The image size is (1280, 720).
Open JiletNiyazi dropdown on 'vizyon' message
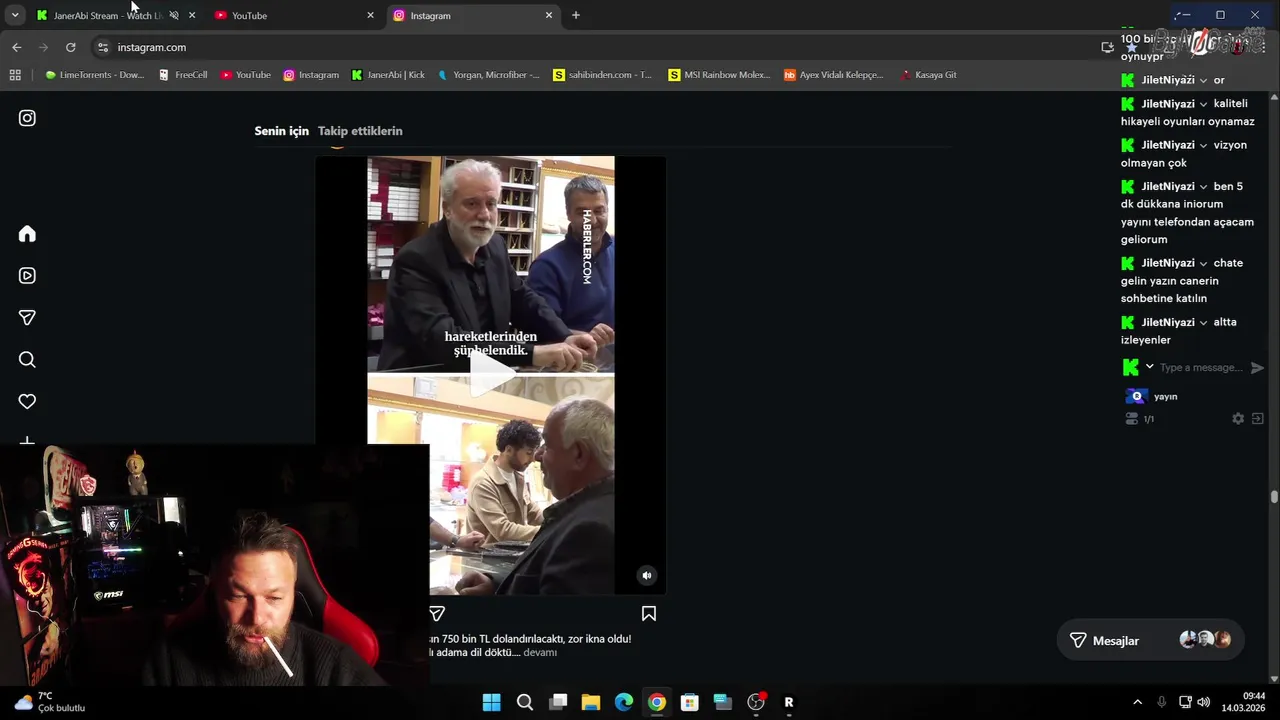point(1203,145)
